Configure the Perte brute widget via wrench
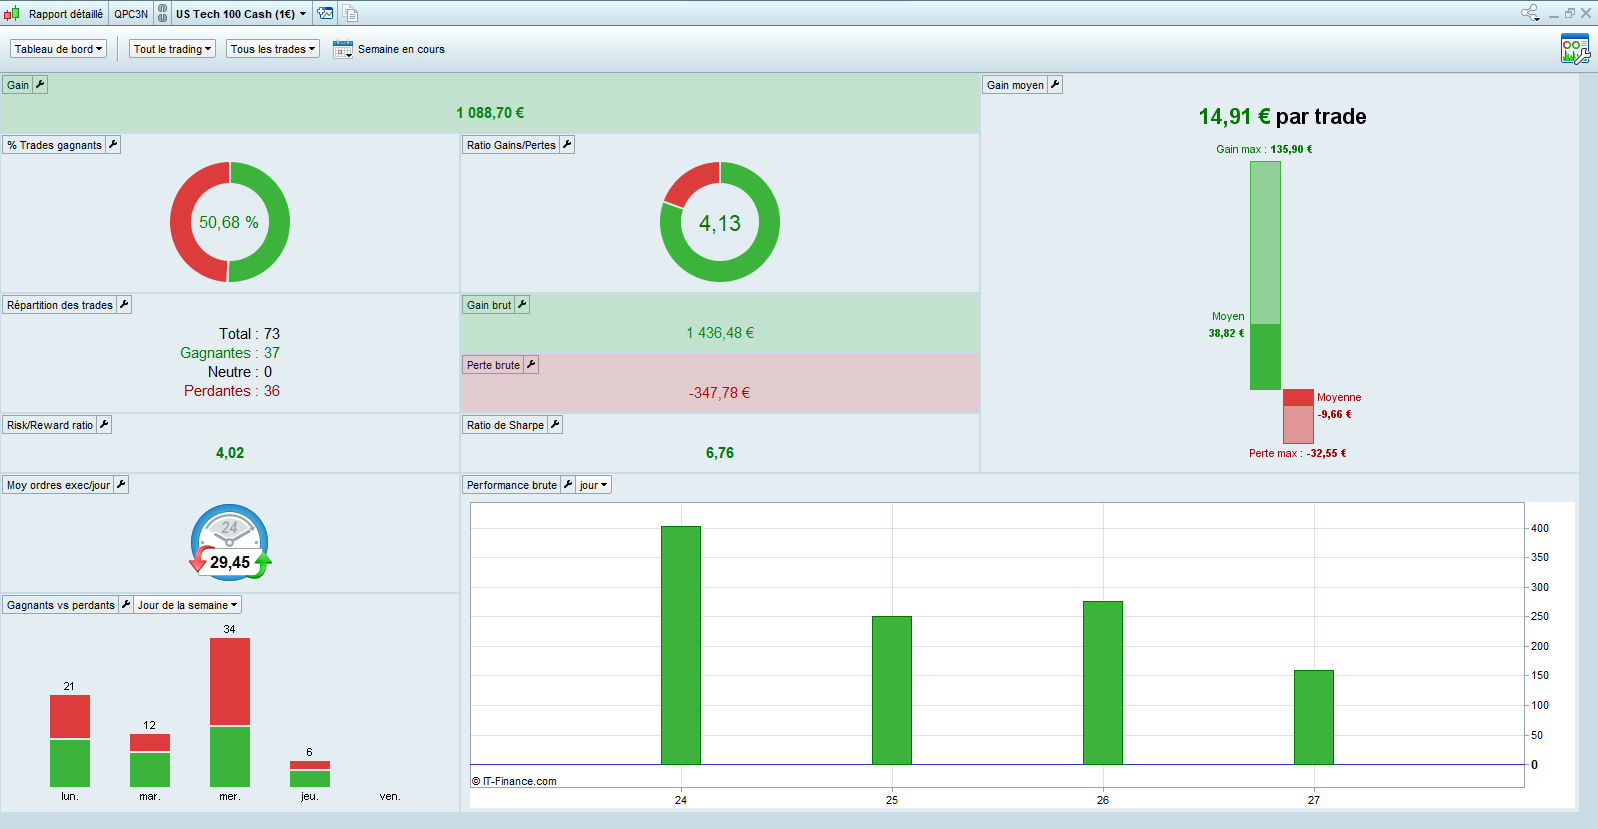 531,365
